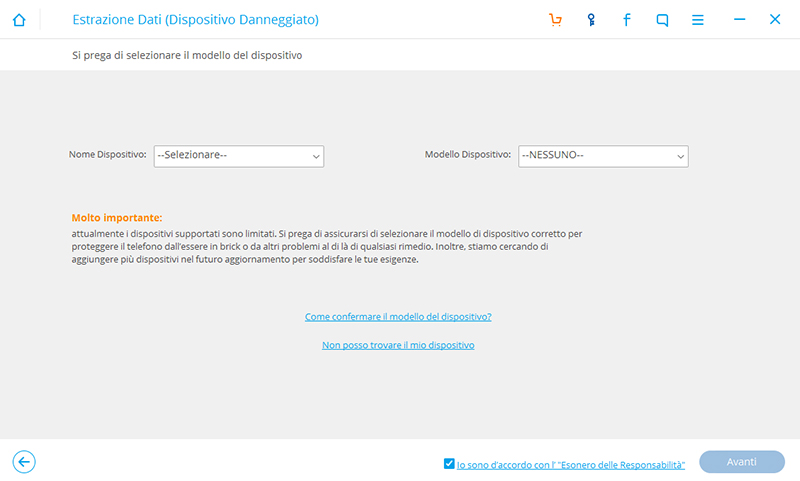Screen dimensions: 800x481
Task: Open the Modello Dispositivo dropdown
Action: [603, 156]
